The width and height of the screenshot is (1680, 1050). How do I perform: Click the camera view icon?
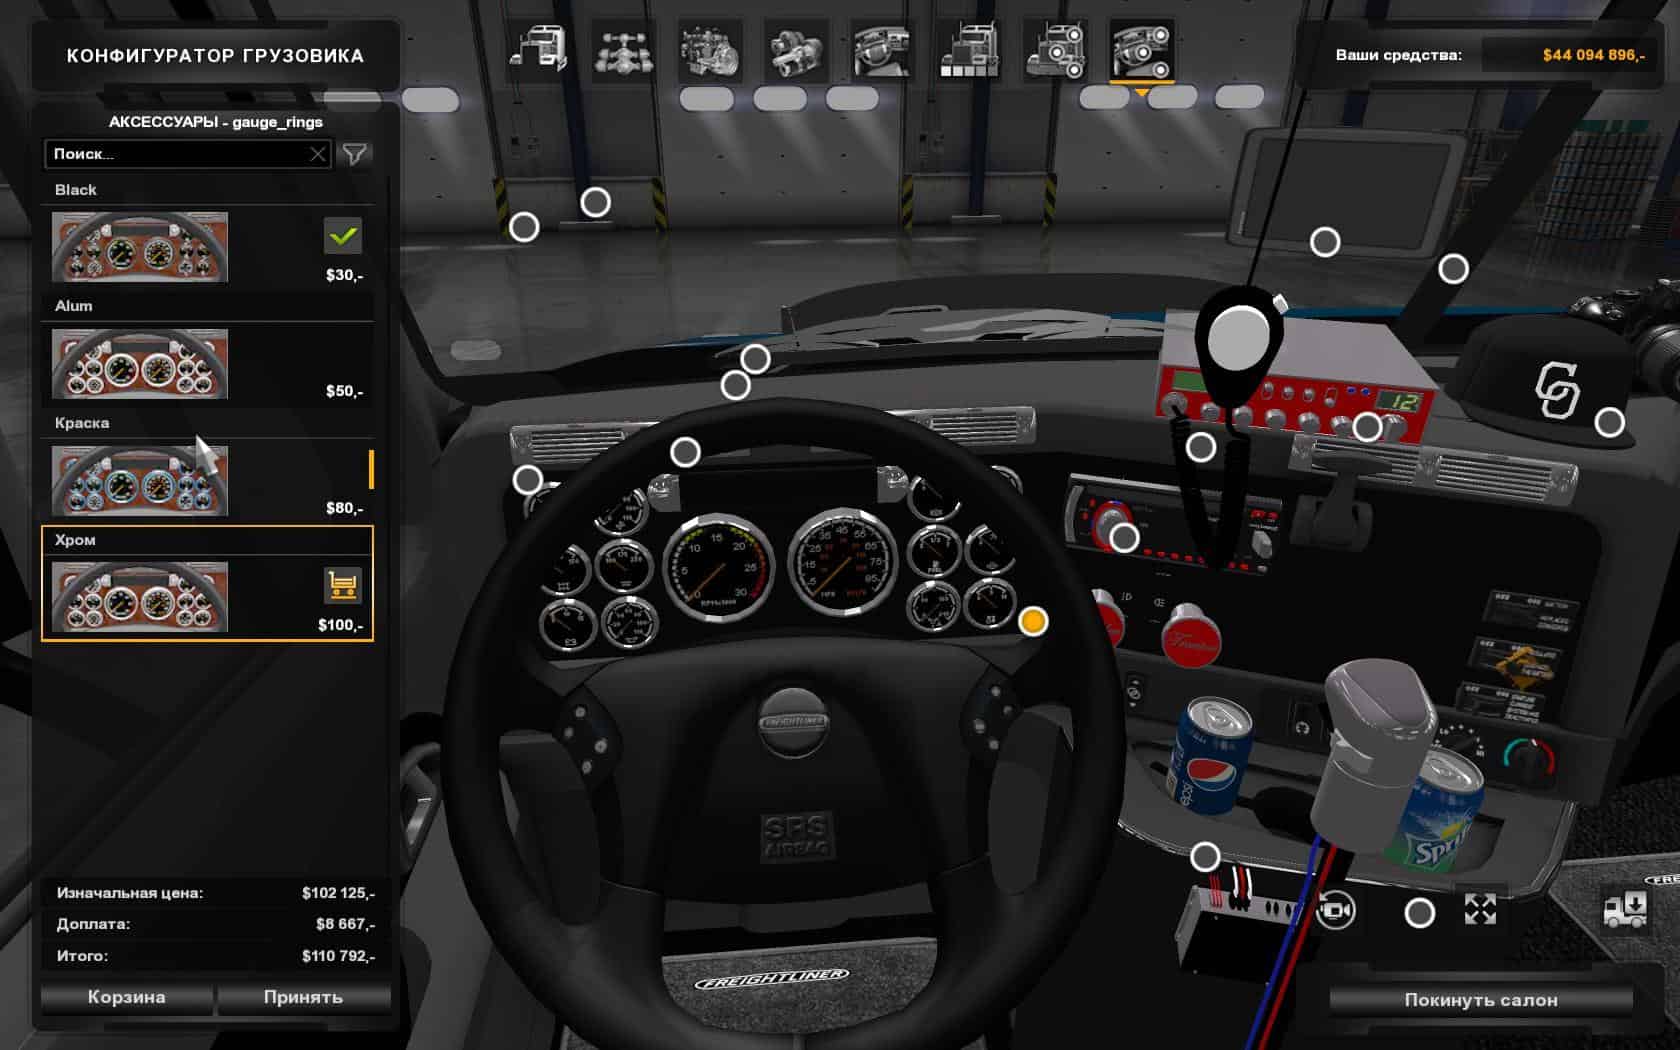point(1335,911)
